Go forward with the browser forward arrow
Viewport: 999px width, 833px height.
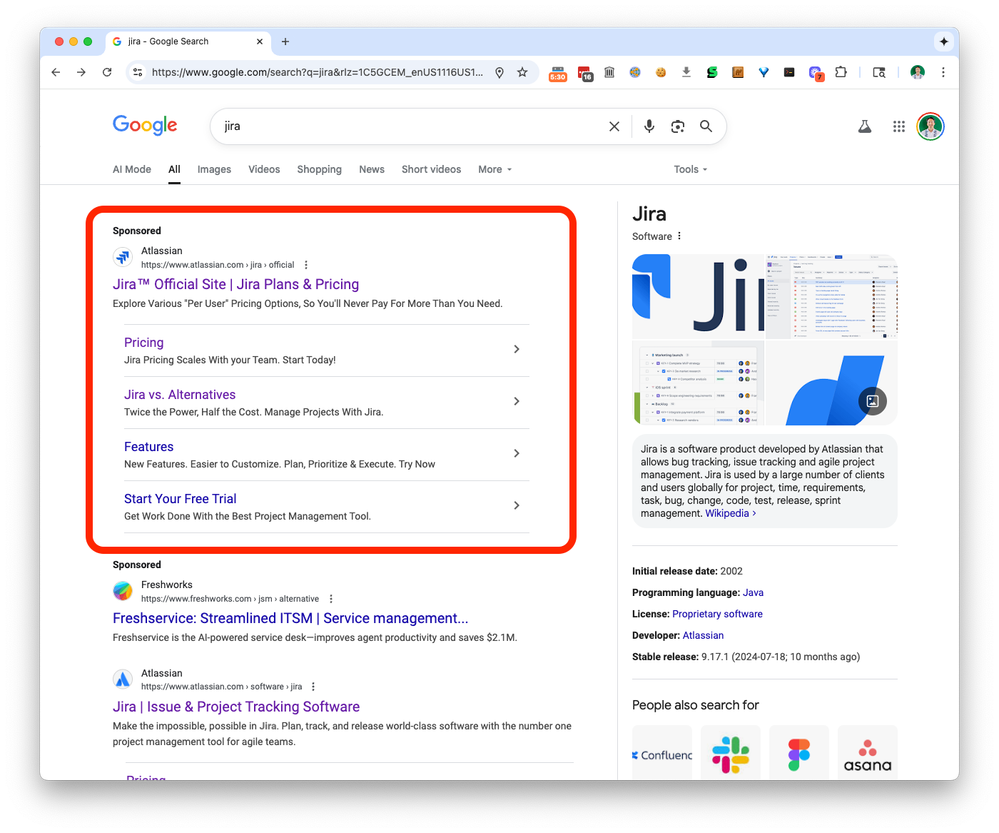pyautogui.click(x=81, y=73)
